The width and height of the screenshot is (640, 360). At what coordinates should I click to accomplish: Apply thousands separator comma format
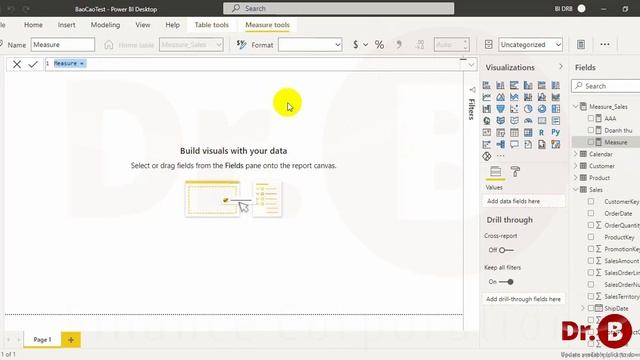399,45
